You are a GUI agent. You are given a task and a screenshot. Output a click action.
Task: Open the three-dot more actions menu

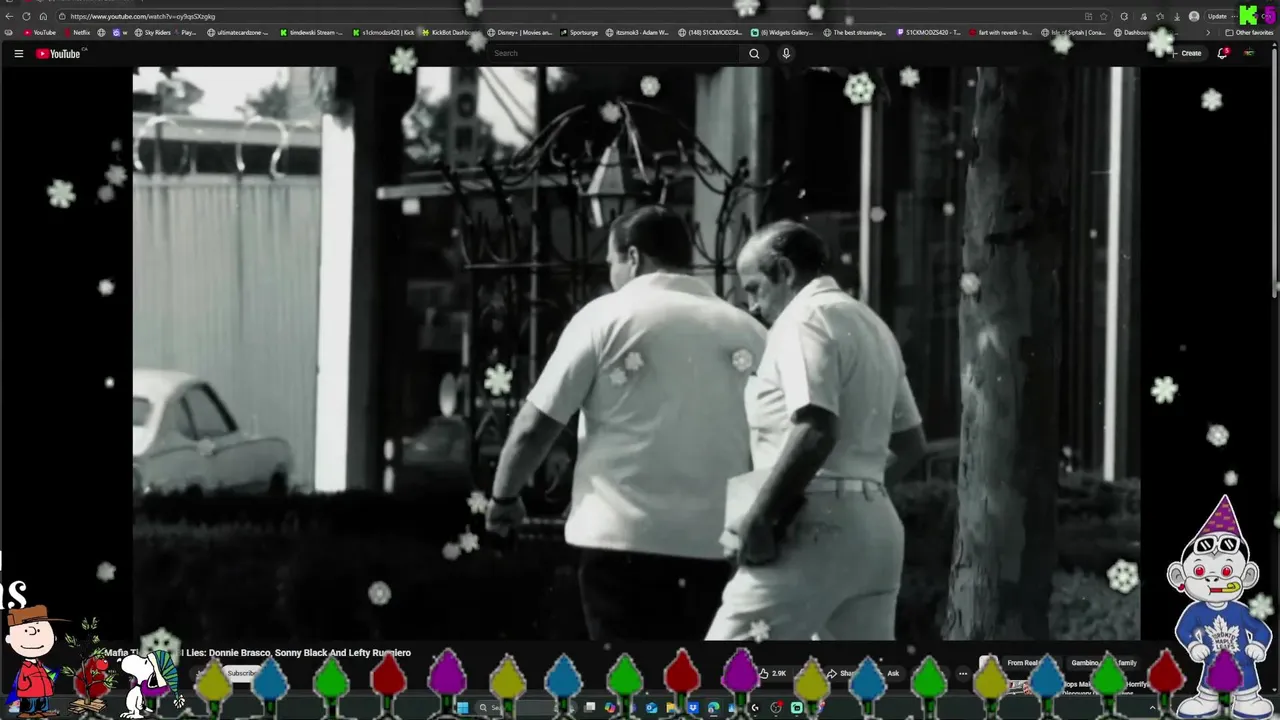tap(963, 673)
